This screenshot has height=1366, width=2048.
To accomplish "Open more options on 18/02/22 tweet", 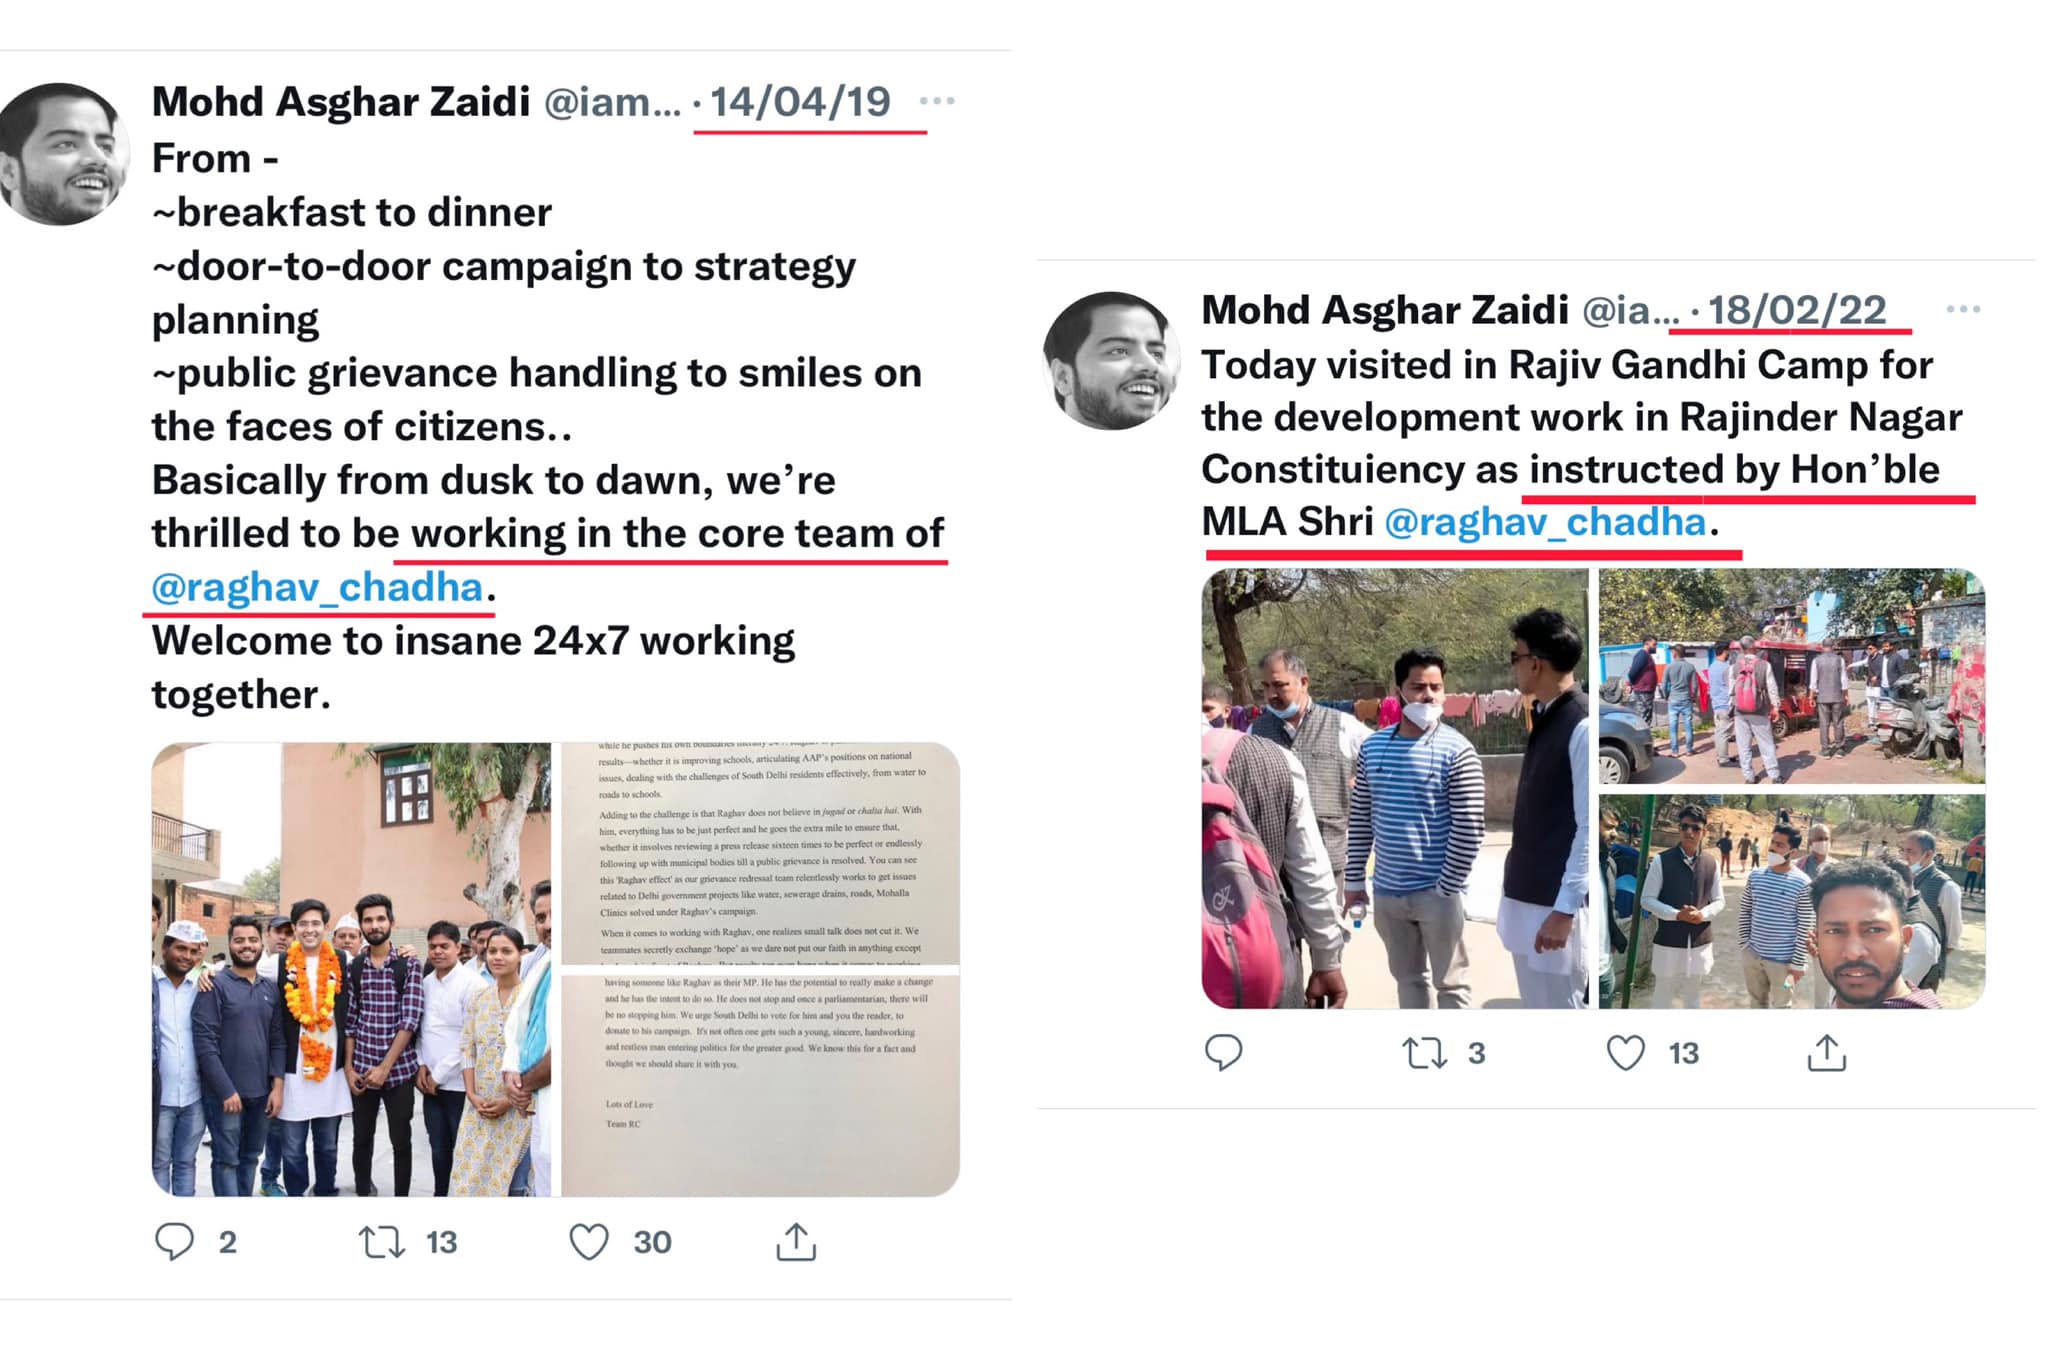I will pos(1963,310).
